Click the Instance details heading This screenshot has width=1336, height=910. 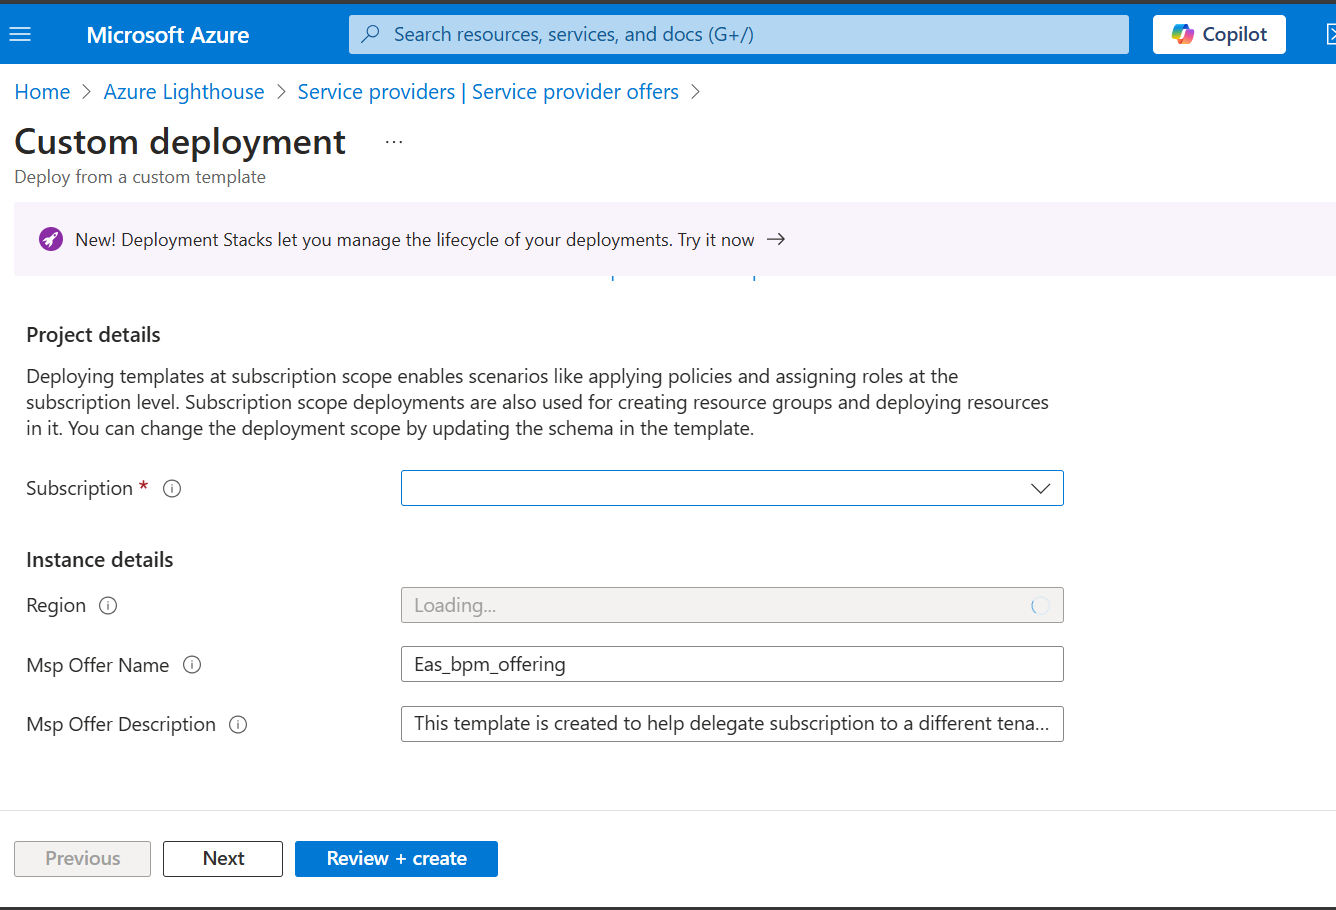pos(100,560)
